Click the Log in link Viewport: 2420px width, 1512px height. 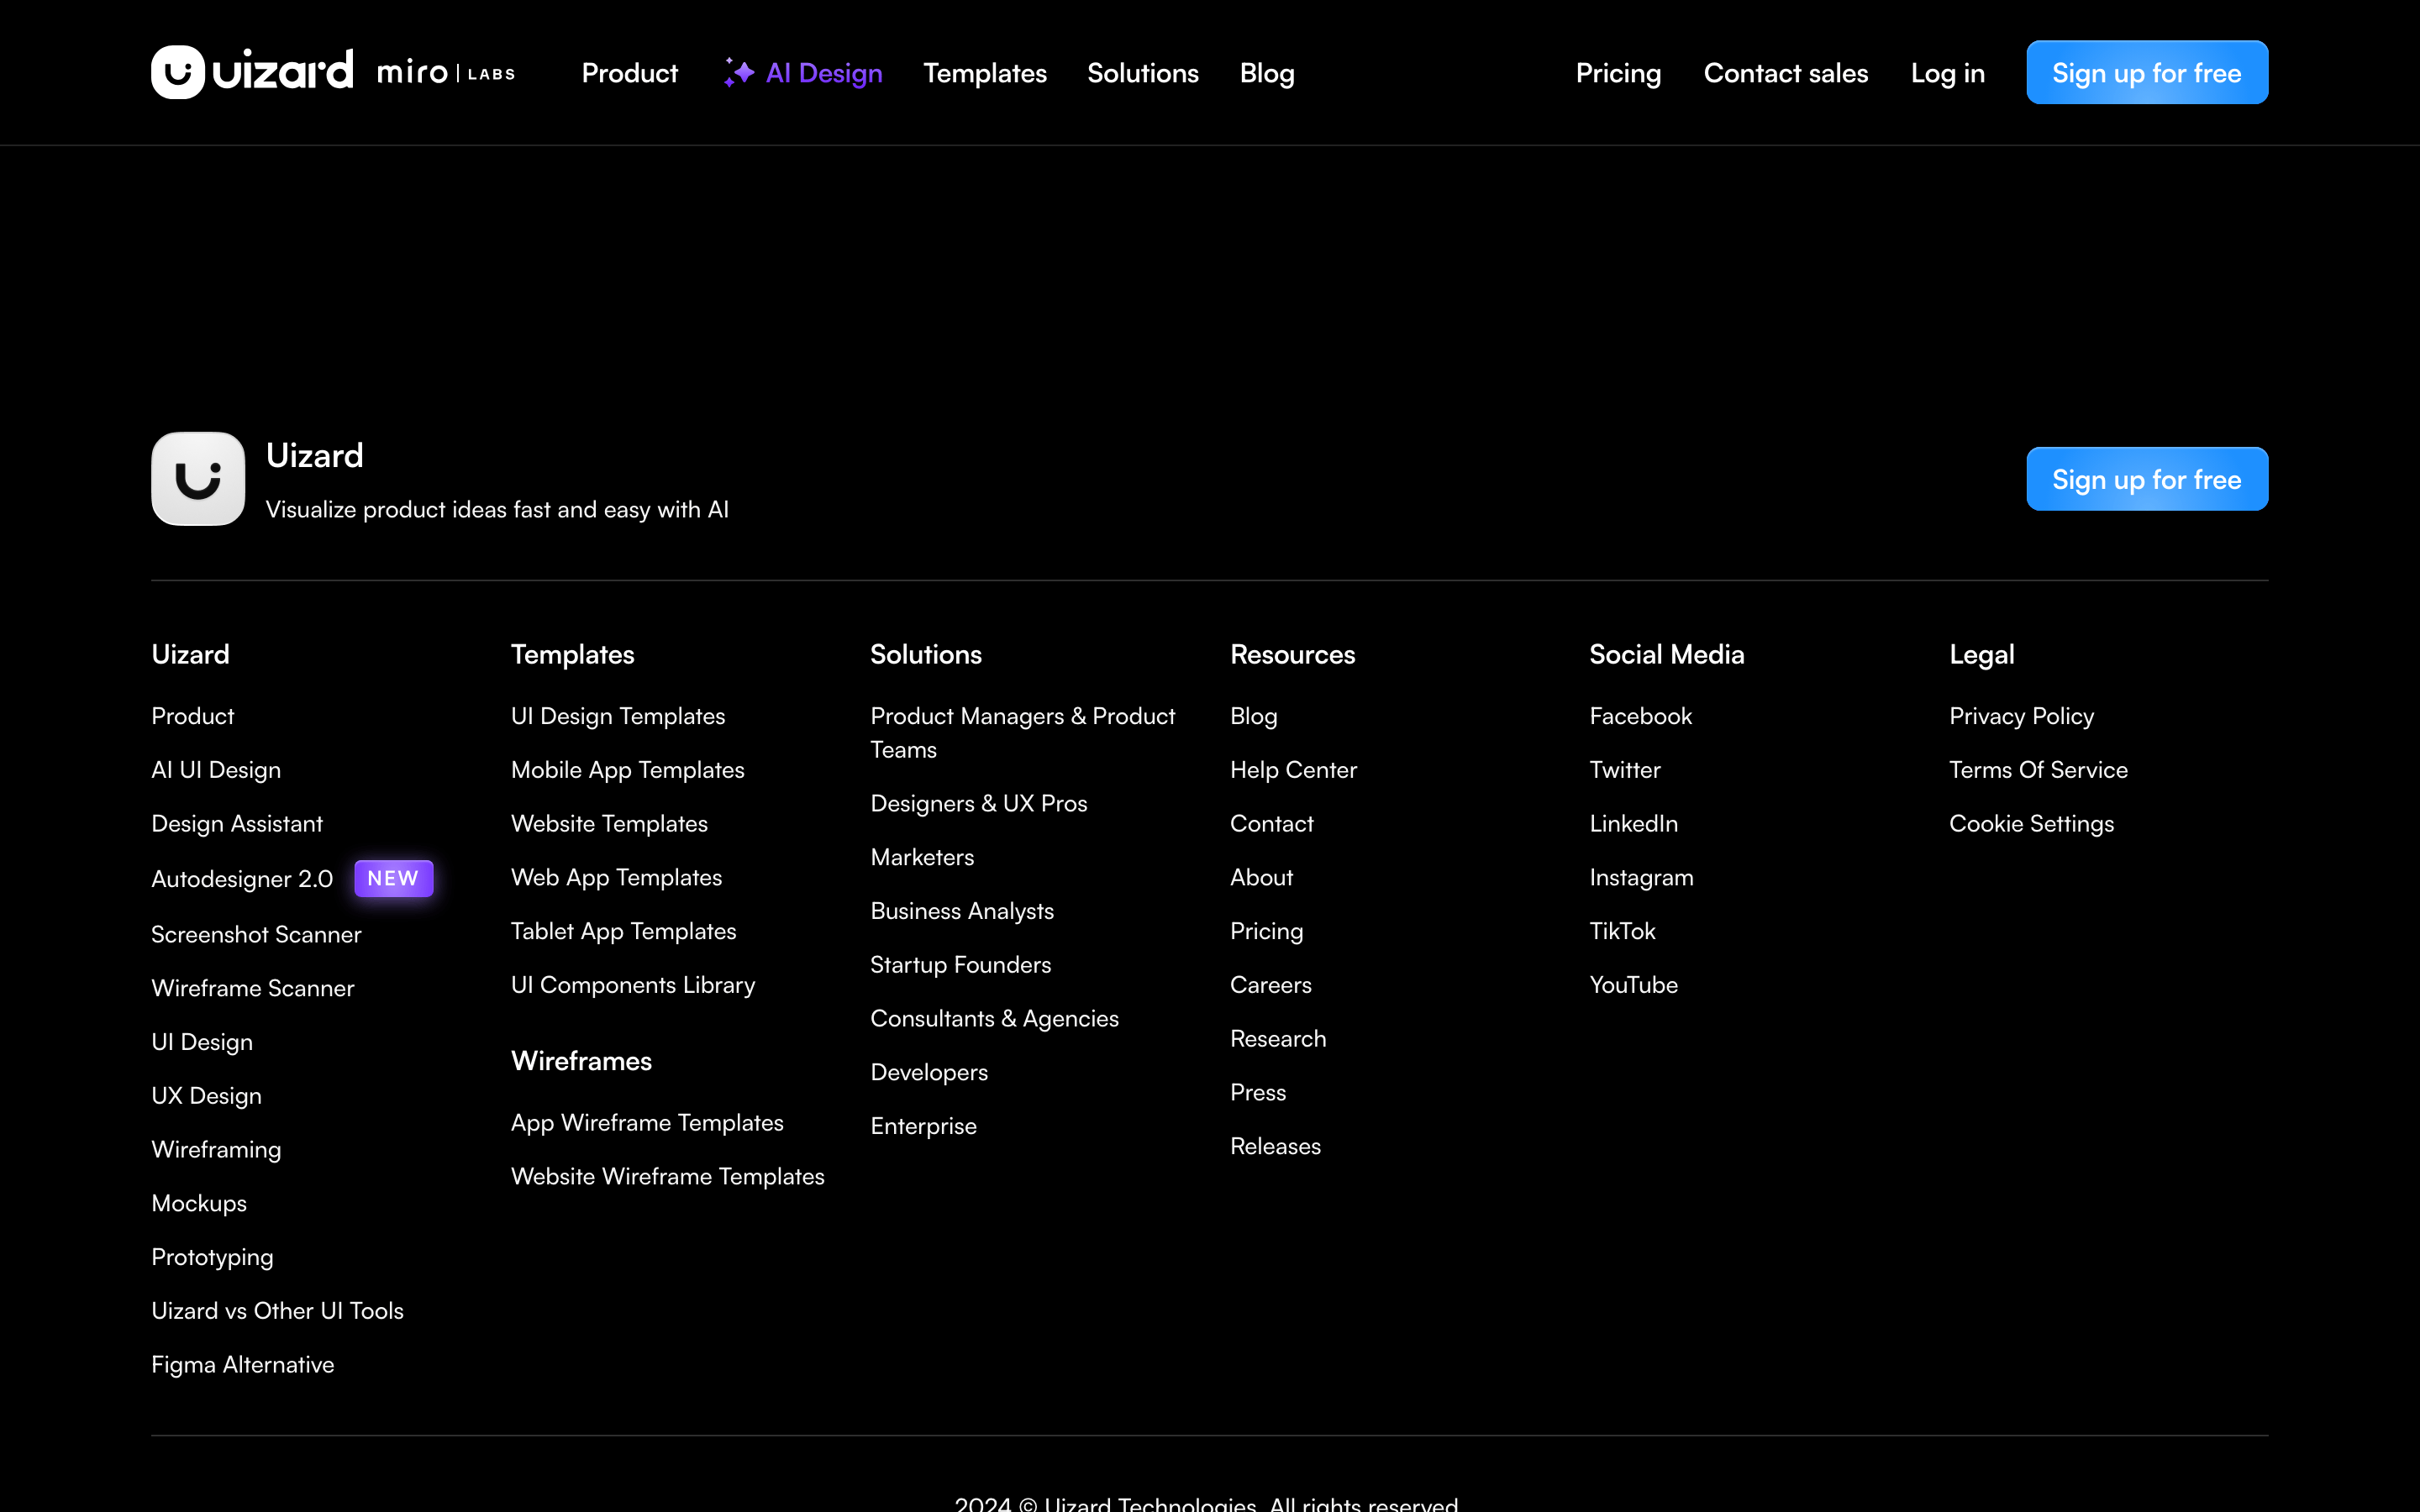click(x=1948, y=73)
